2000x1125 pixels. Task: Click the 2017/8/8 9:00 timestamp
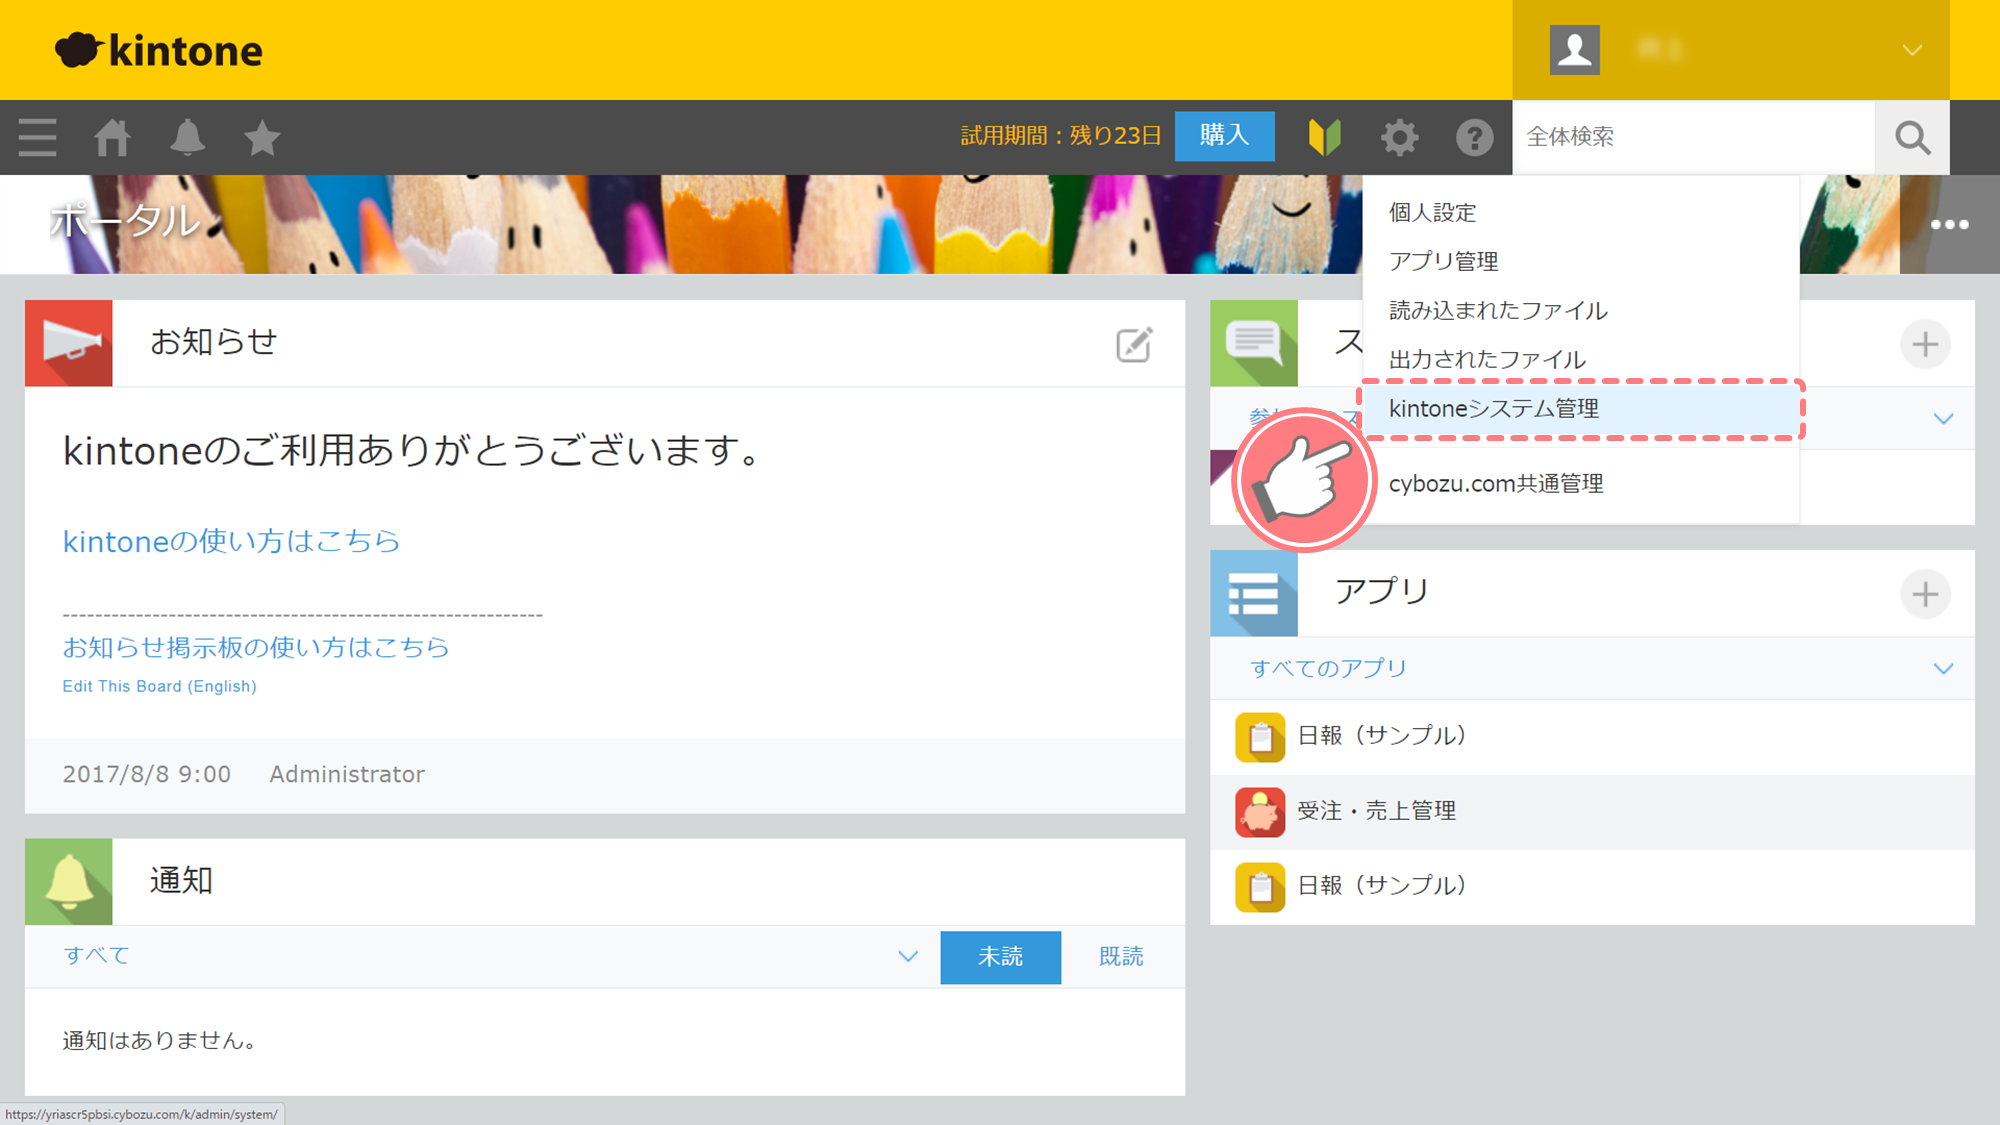(x=147, y=774)
